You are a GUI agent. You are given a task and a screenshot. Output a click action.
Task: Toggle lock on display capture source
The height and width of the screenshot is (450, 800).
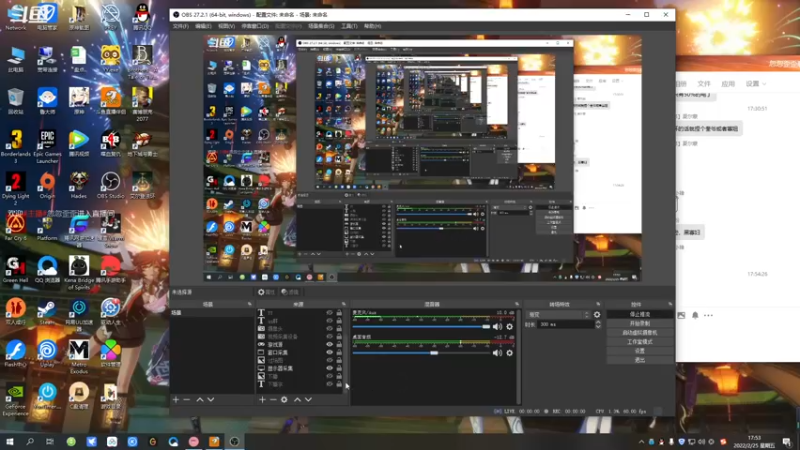(339, 368)
